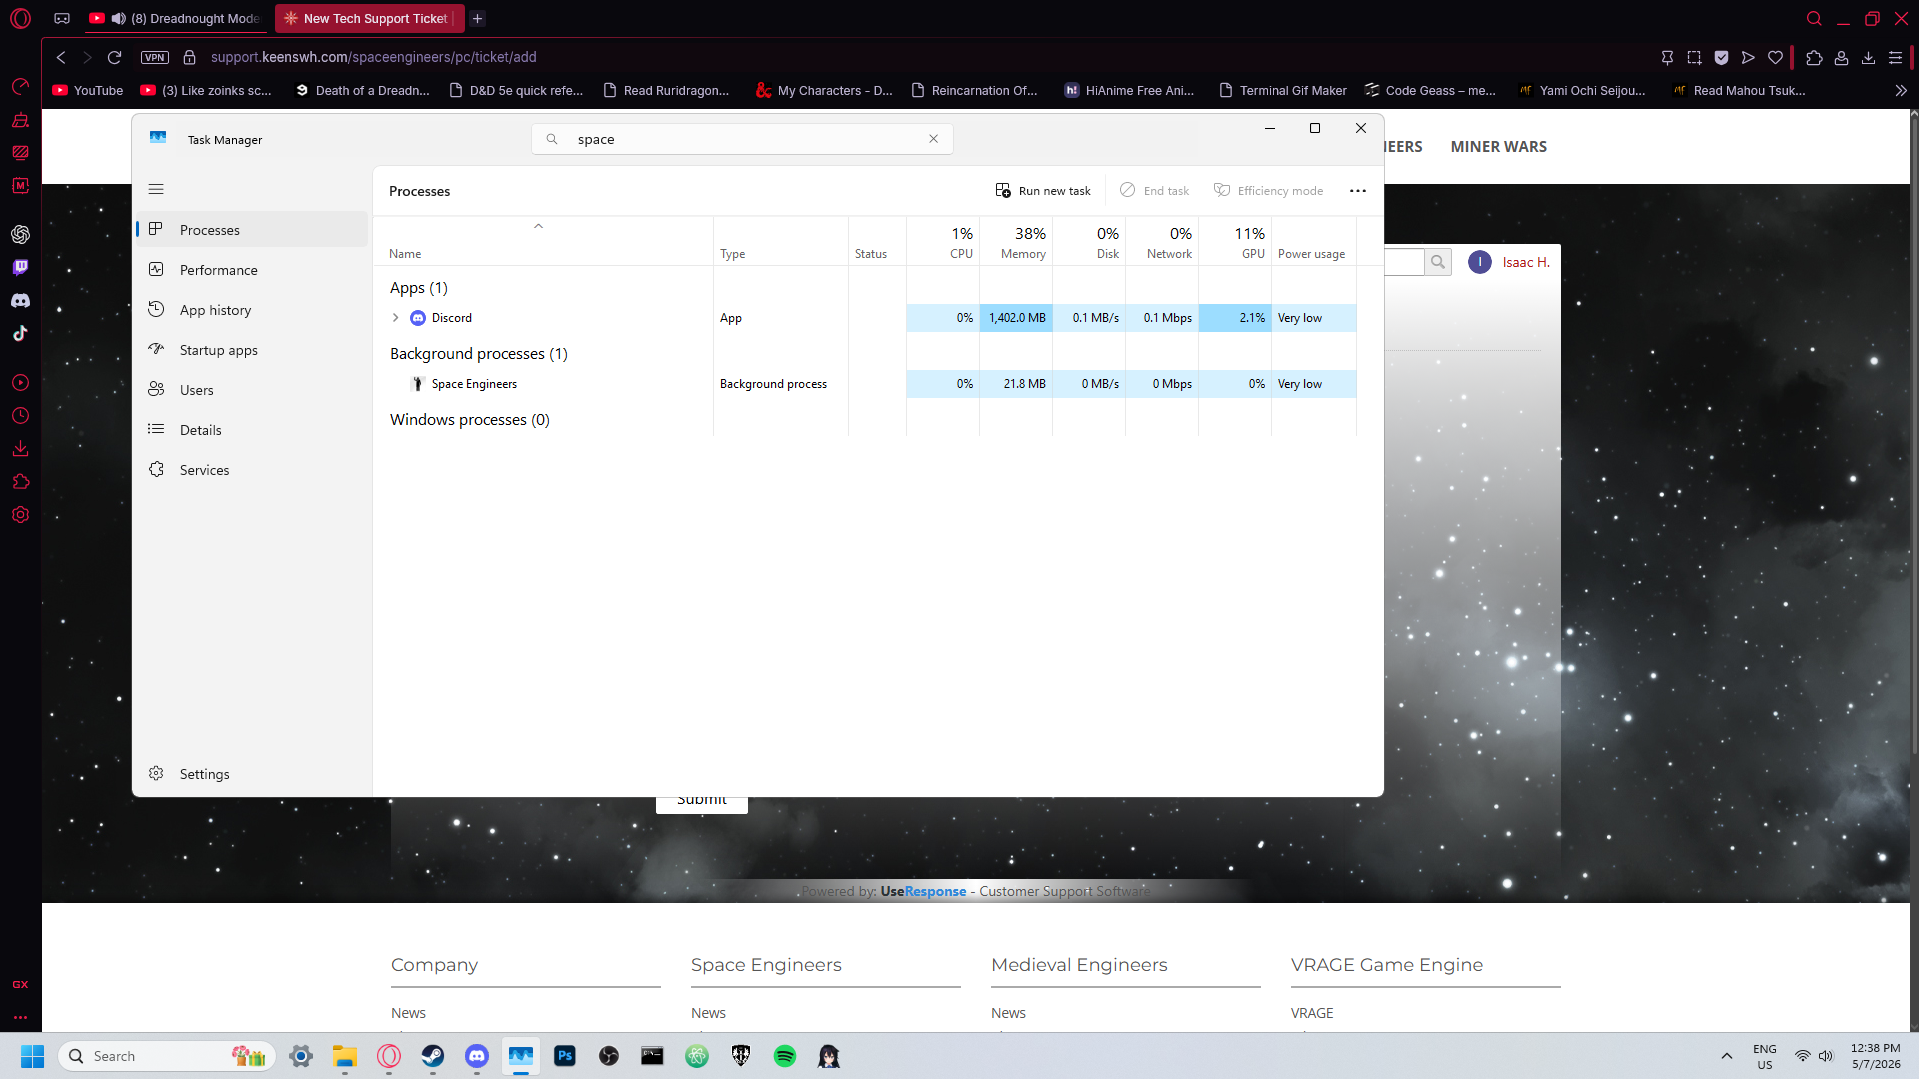1919x1079 pixels.
Task: Open the Performance page in Task Manager
Action: (252, 270)
